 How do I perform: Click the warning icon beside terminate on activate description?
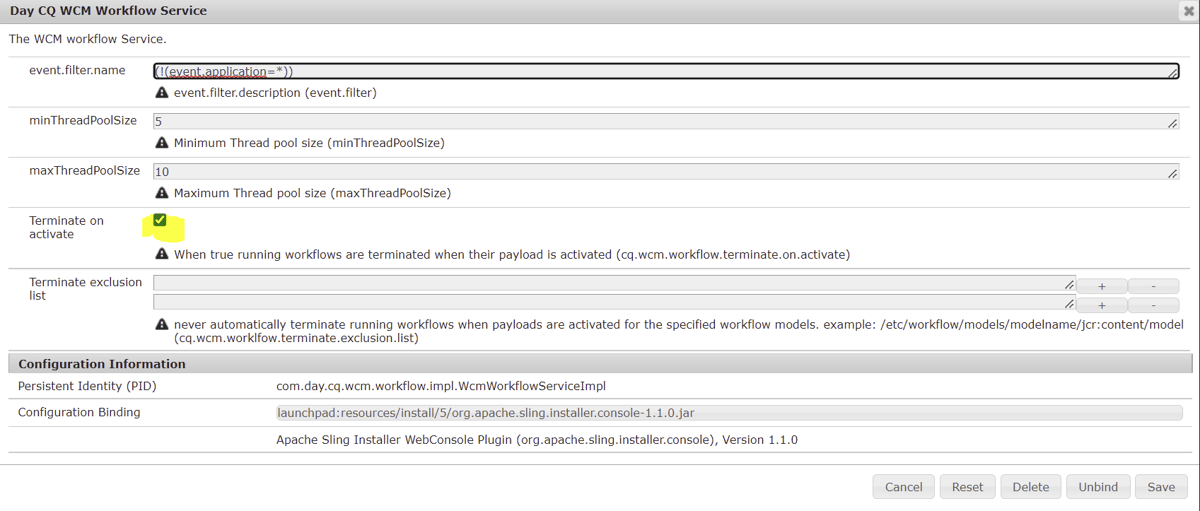[162, 254]
